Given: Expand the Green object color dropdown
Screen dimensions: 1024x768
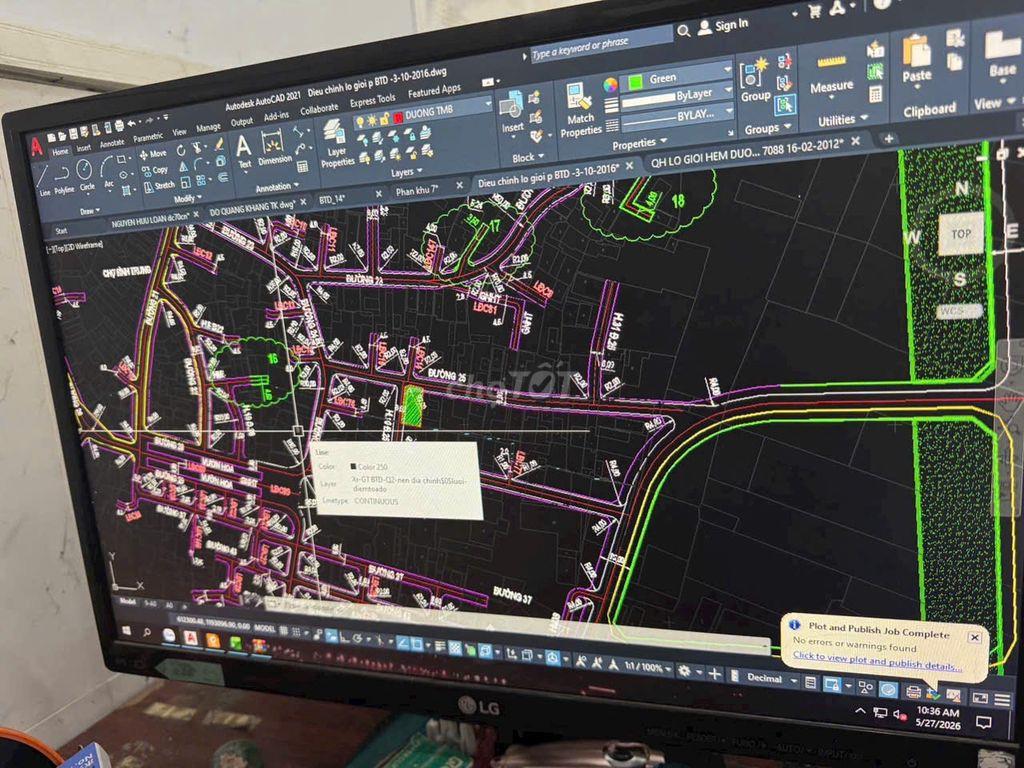Looking at the screenshot, I should tap(727, 69).
